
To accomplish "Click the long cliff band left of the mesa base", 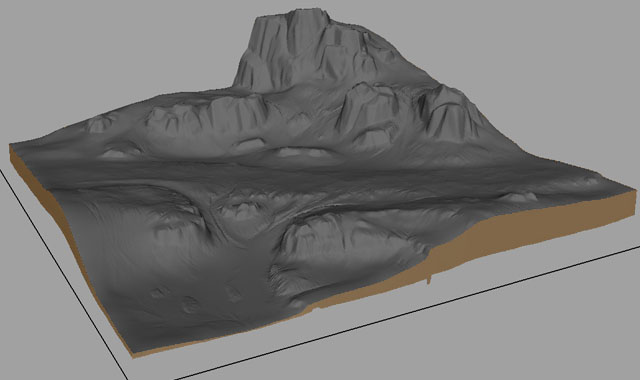I will tap(204, 112).
